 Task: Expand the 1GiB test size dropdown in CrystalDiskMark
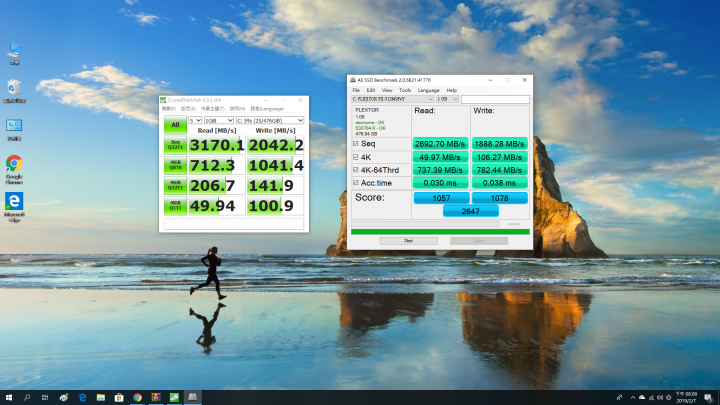point(218,120)
